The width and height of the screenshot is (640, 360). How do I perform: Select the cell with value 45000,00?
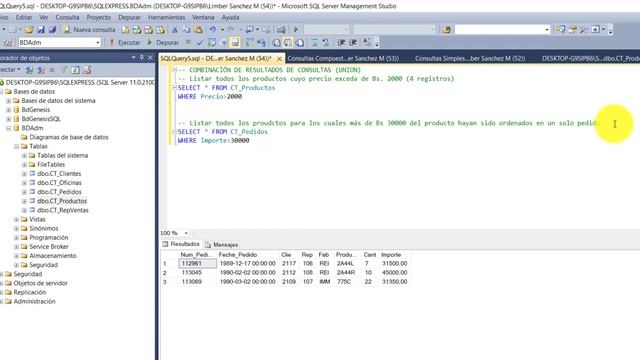tap(394, 273)
